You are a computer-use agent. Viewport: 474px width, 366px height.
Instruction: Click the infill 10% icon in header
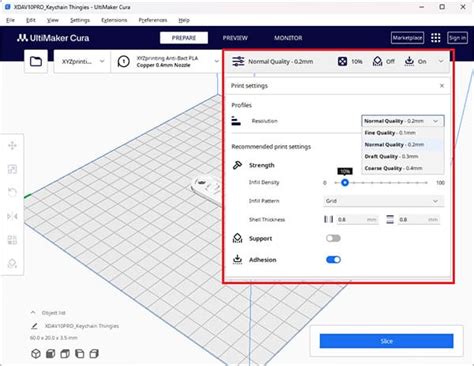click(342, 61)
